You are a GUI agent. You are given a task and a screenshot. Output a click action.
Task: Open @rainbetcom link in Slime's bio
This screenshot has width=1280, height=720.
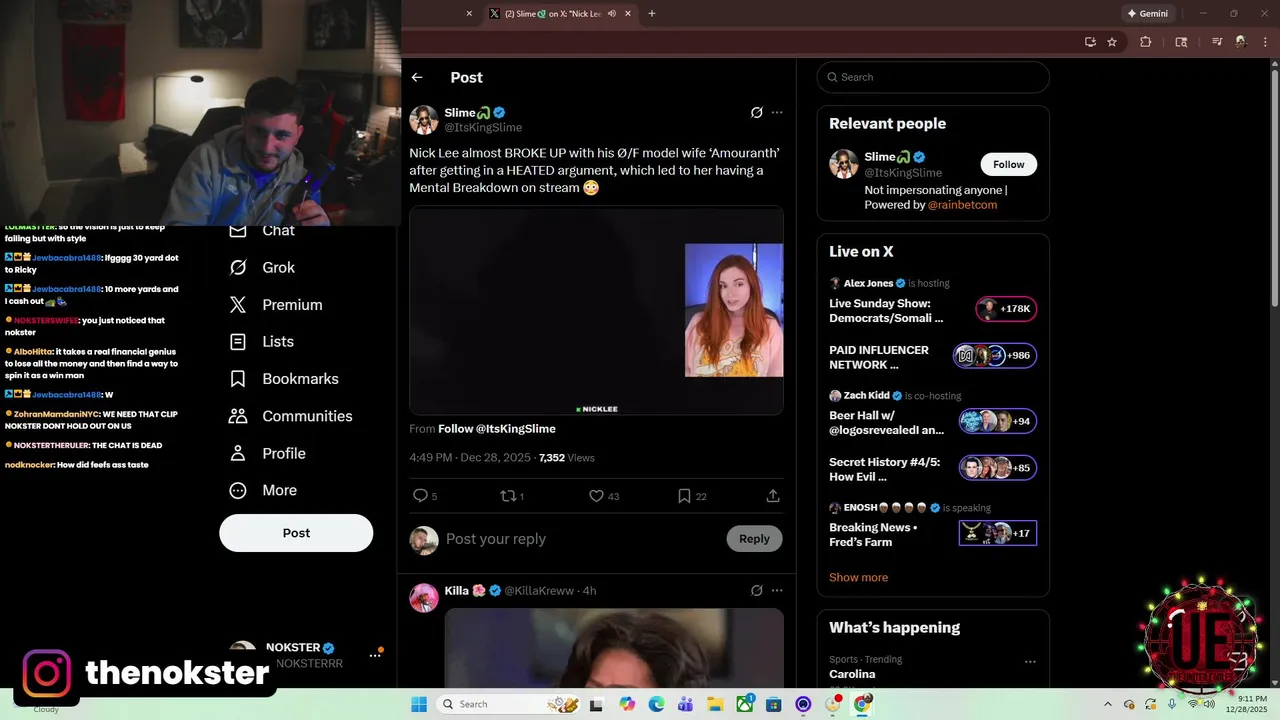[x=962, y=205]
